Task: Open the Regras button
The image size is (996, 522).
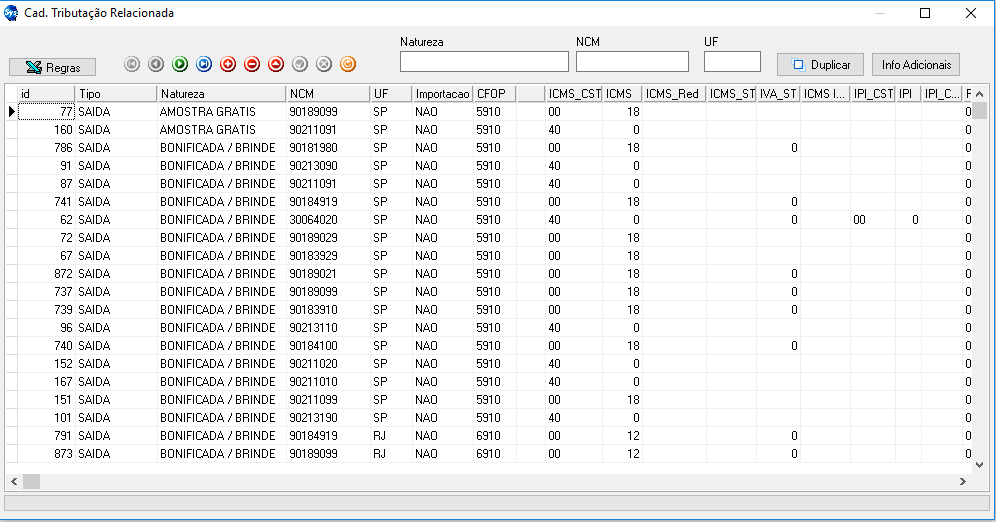Action: (52, 67)
